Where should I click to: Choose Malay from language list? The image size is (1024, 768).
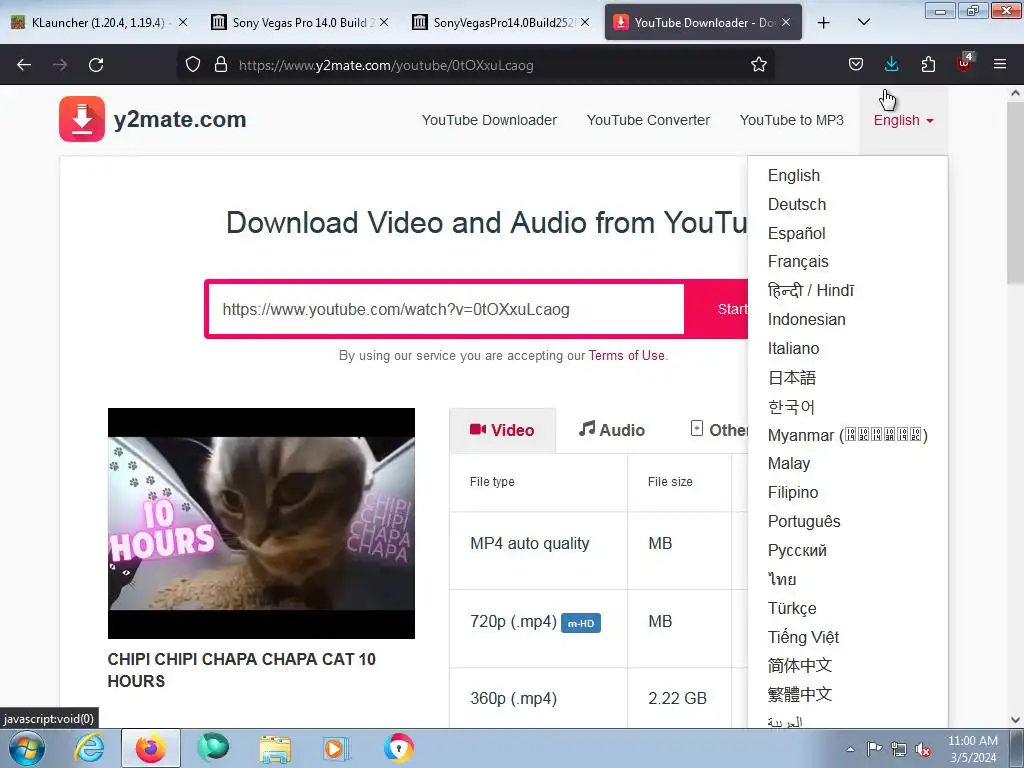click(x=789, y=464)
